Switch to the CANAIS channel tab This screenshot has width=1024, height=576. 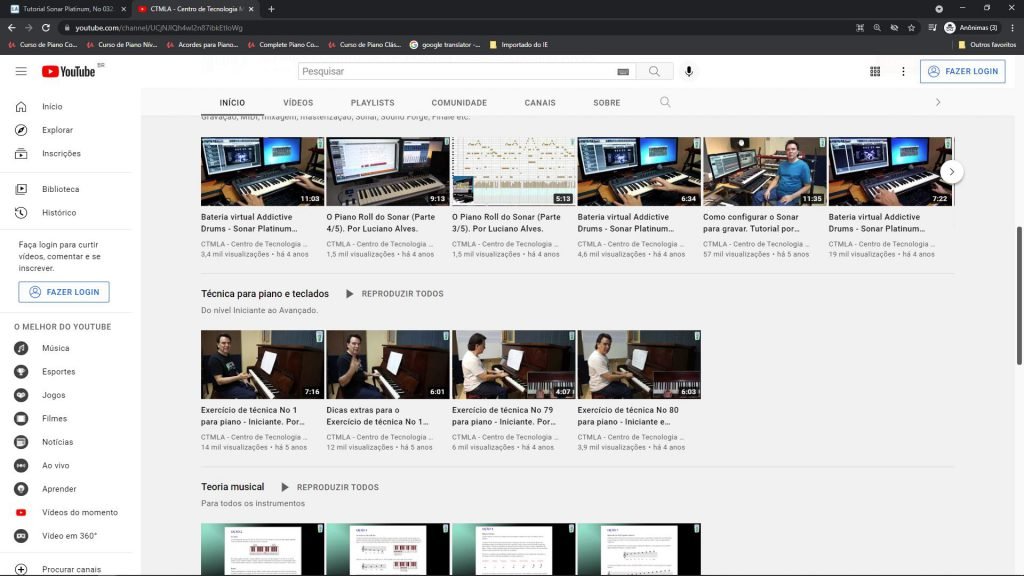[x=540, y=103]
